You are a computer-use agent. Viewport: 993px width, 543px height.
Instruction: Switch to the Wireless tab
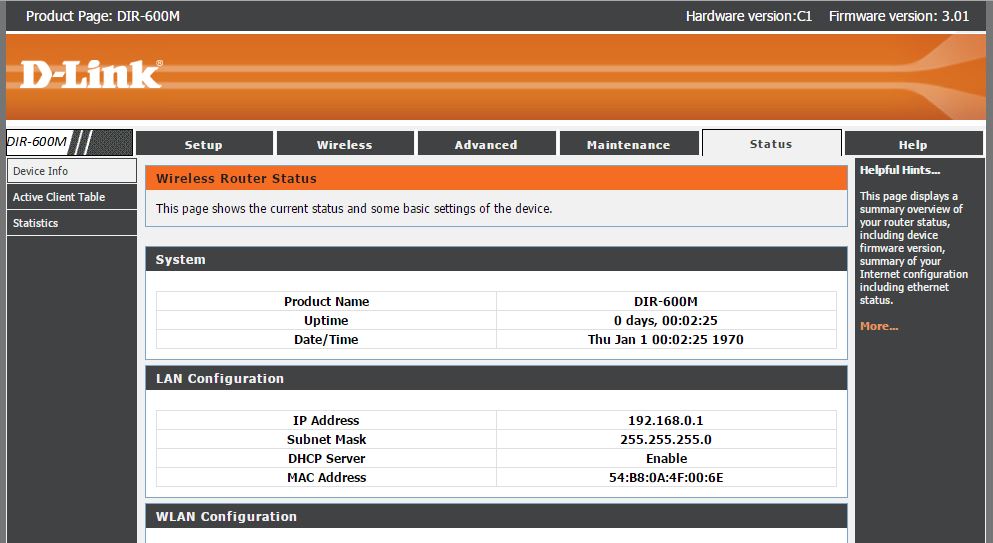[345, 144]
